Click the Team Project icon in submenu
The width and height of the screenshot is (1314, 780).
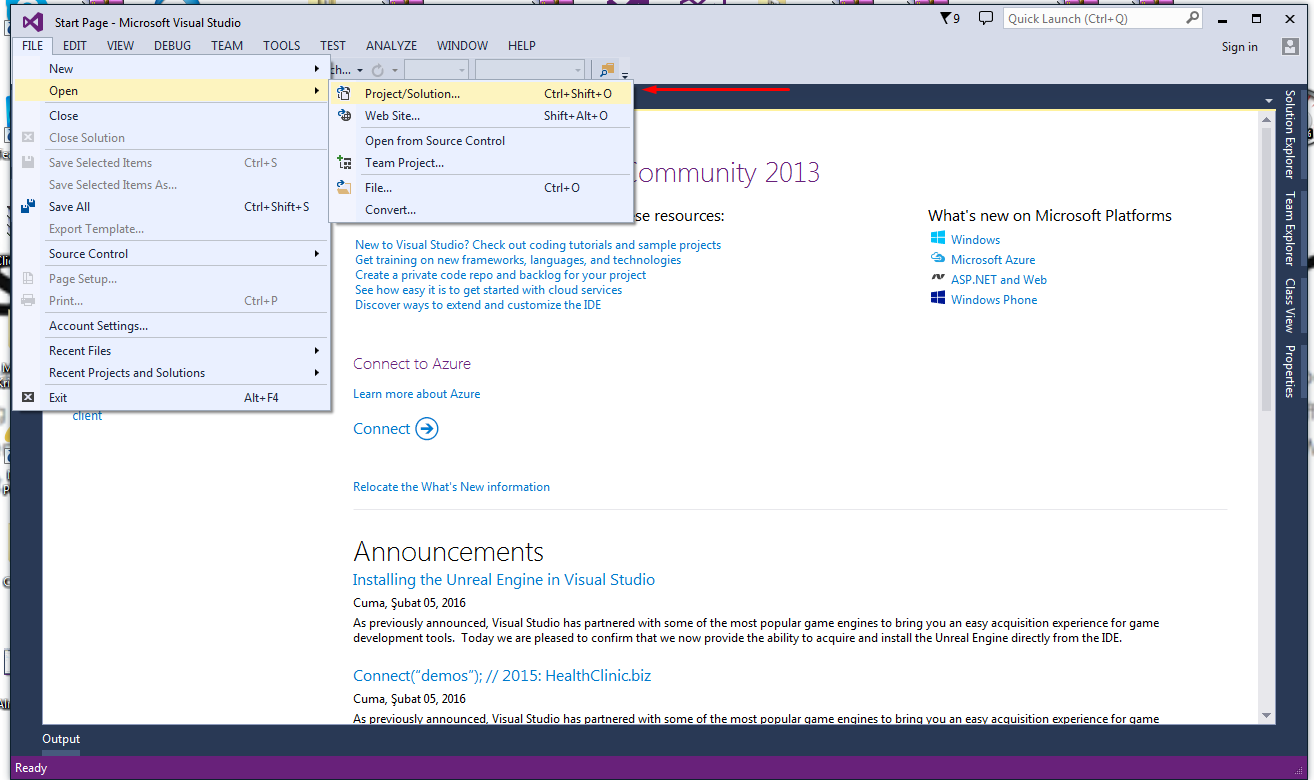coord(344,163)
